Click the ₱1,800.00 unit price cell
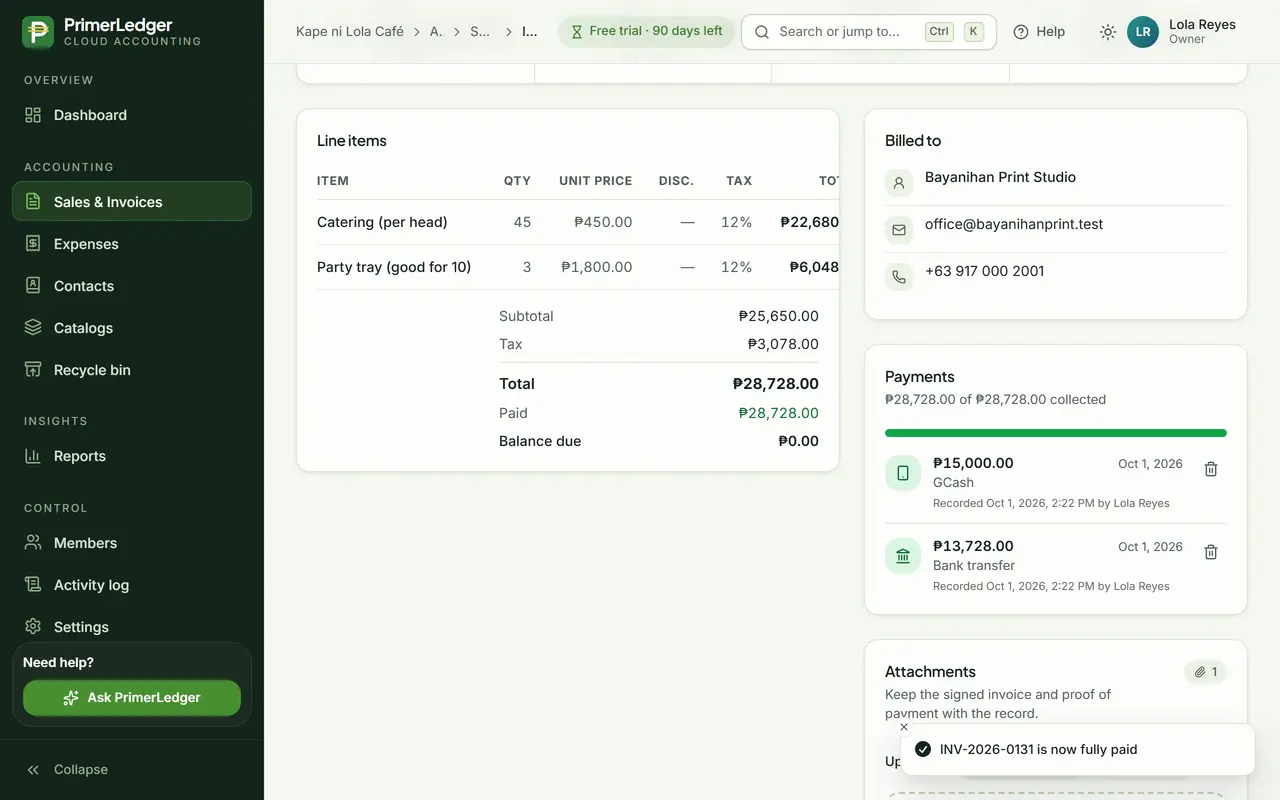Viewport: 1280px width, 800px height. click(x=597, y=267)
